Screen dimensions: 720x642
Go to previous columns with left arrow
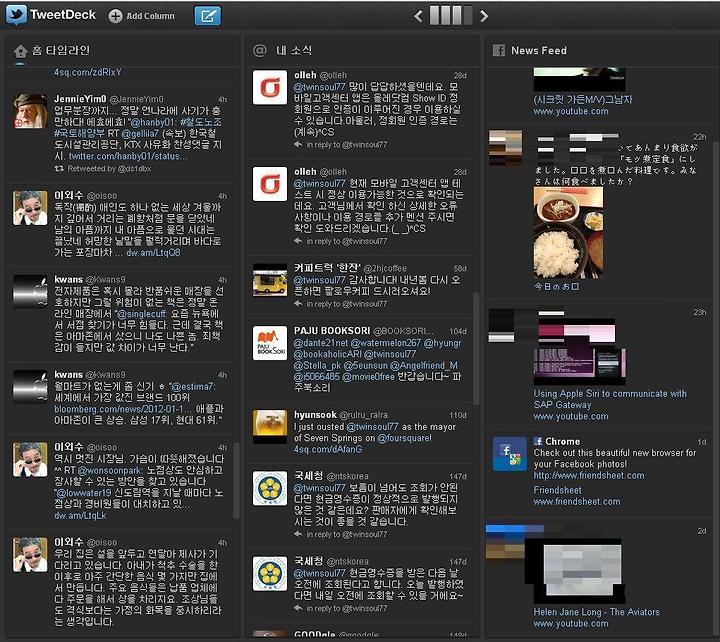418,16
